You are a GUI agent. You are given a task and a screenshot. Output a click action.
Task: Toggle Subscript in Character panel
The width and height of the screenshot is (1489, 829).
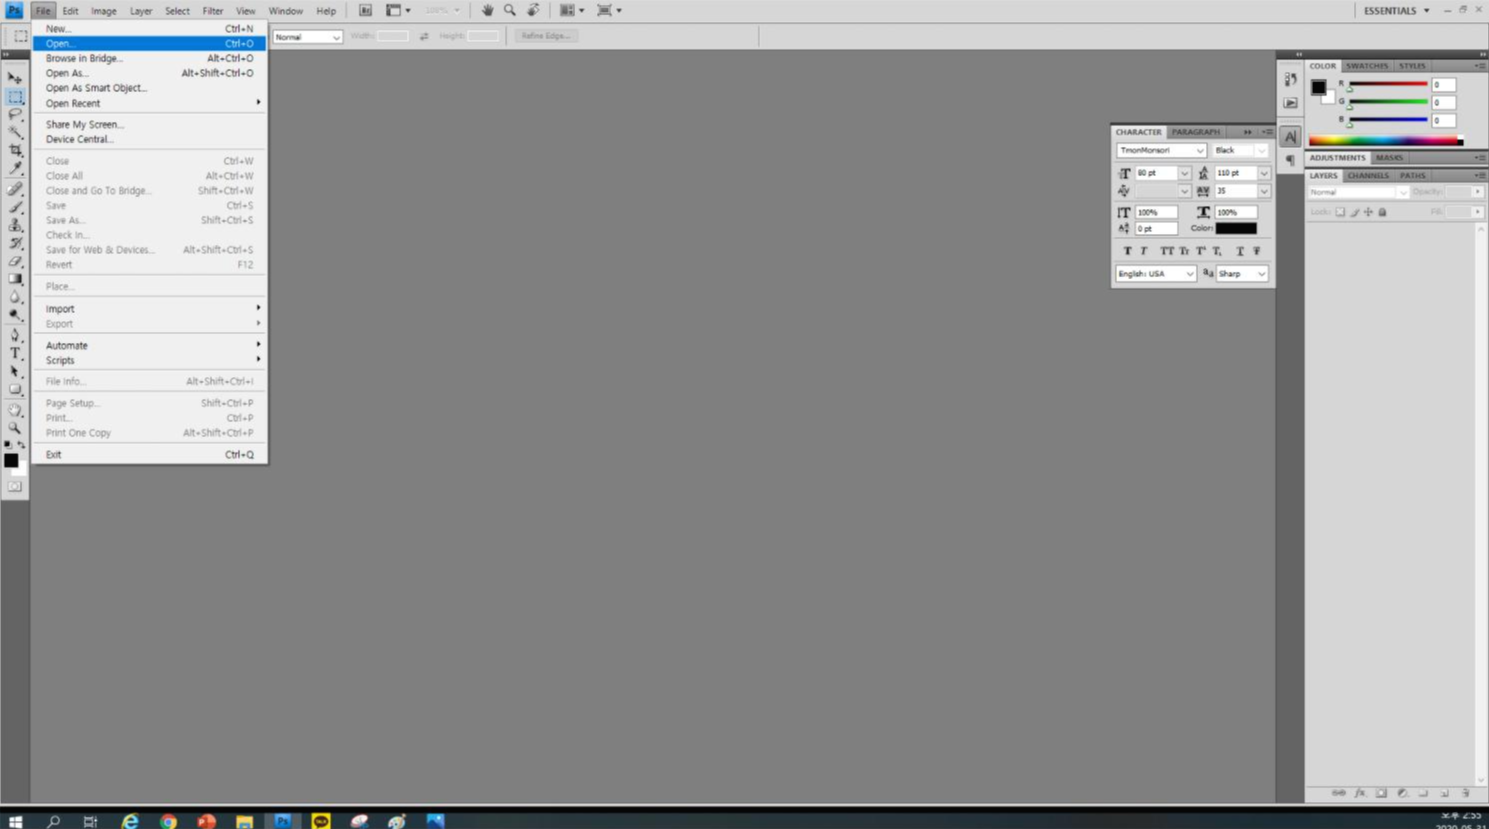tap(1217, 251)
